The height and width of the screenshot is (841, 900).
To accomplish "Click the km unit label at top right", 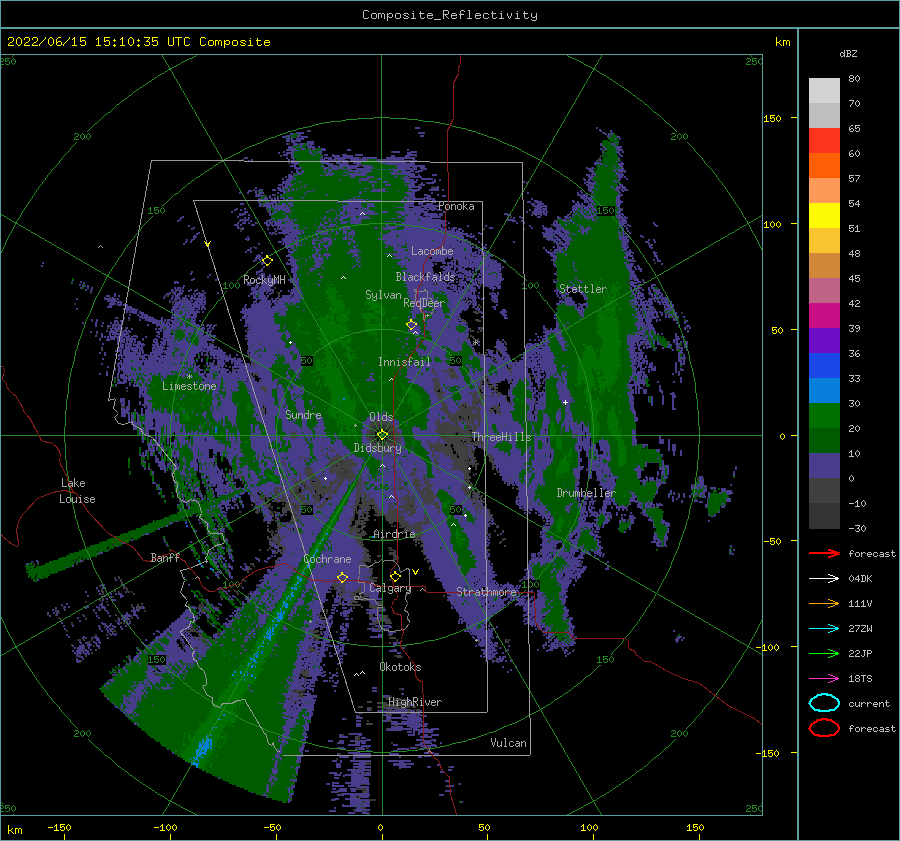I will click(x=782, y=42).
